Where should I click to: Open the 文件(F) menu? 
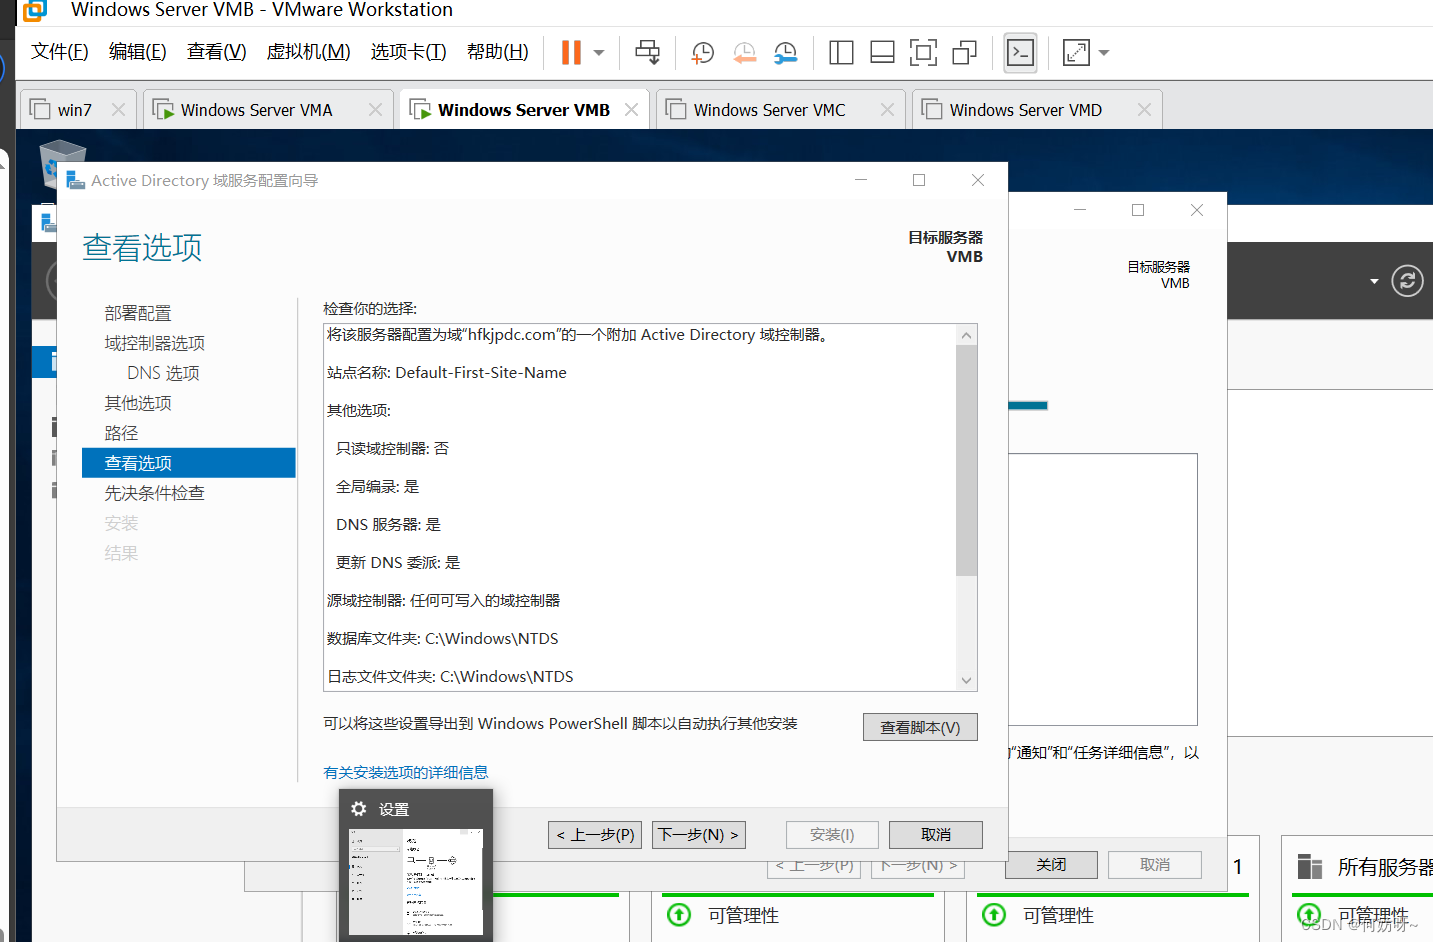coord(60,52)
